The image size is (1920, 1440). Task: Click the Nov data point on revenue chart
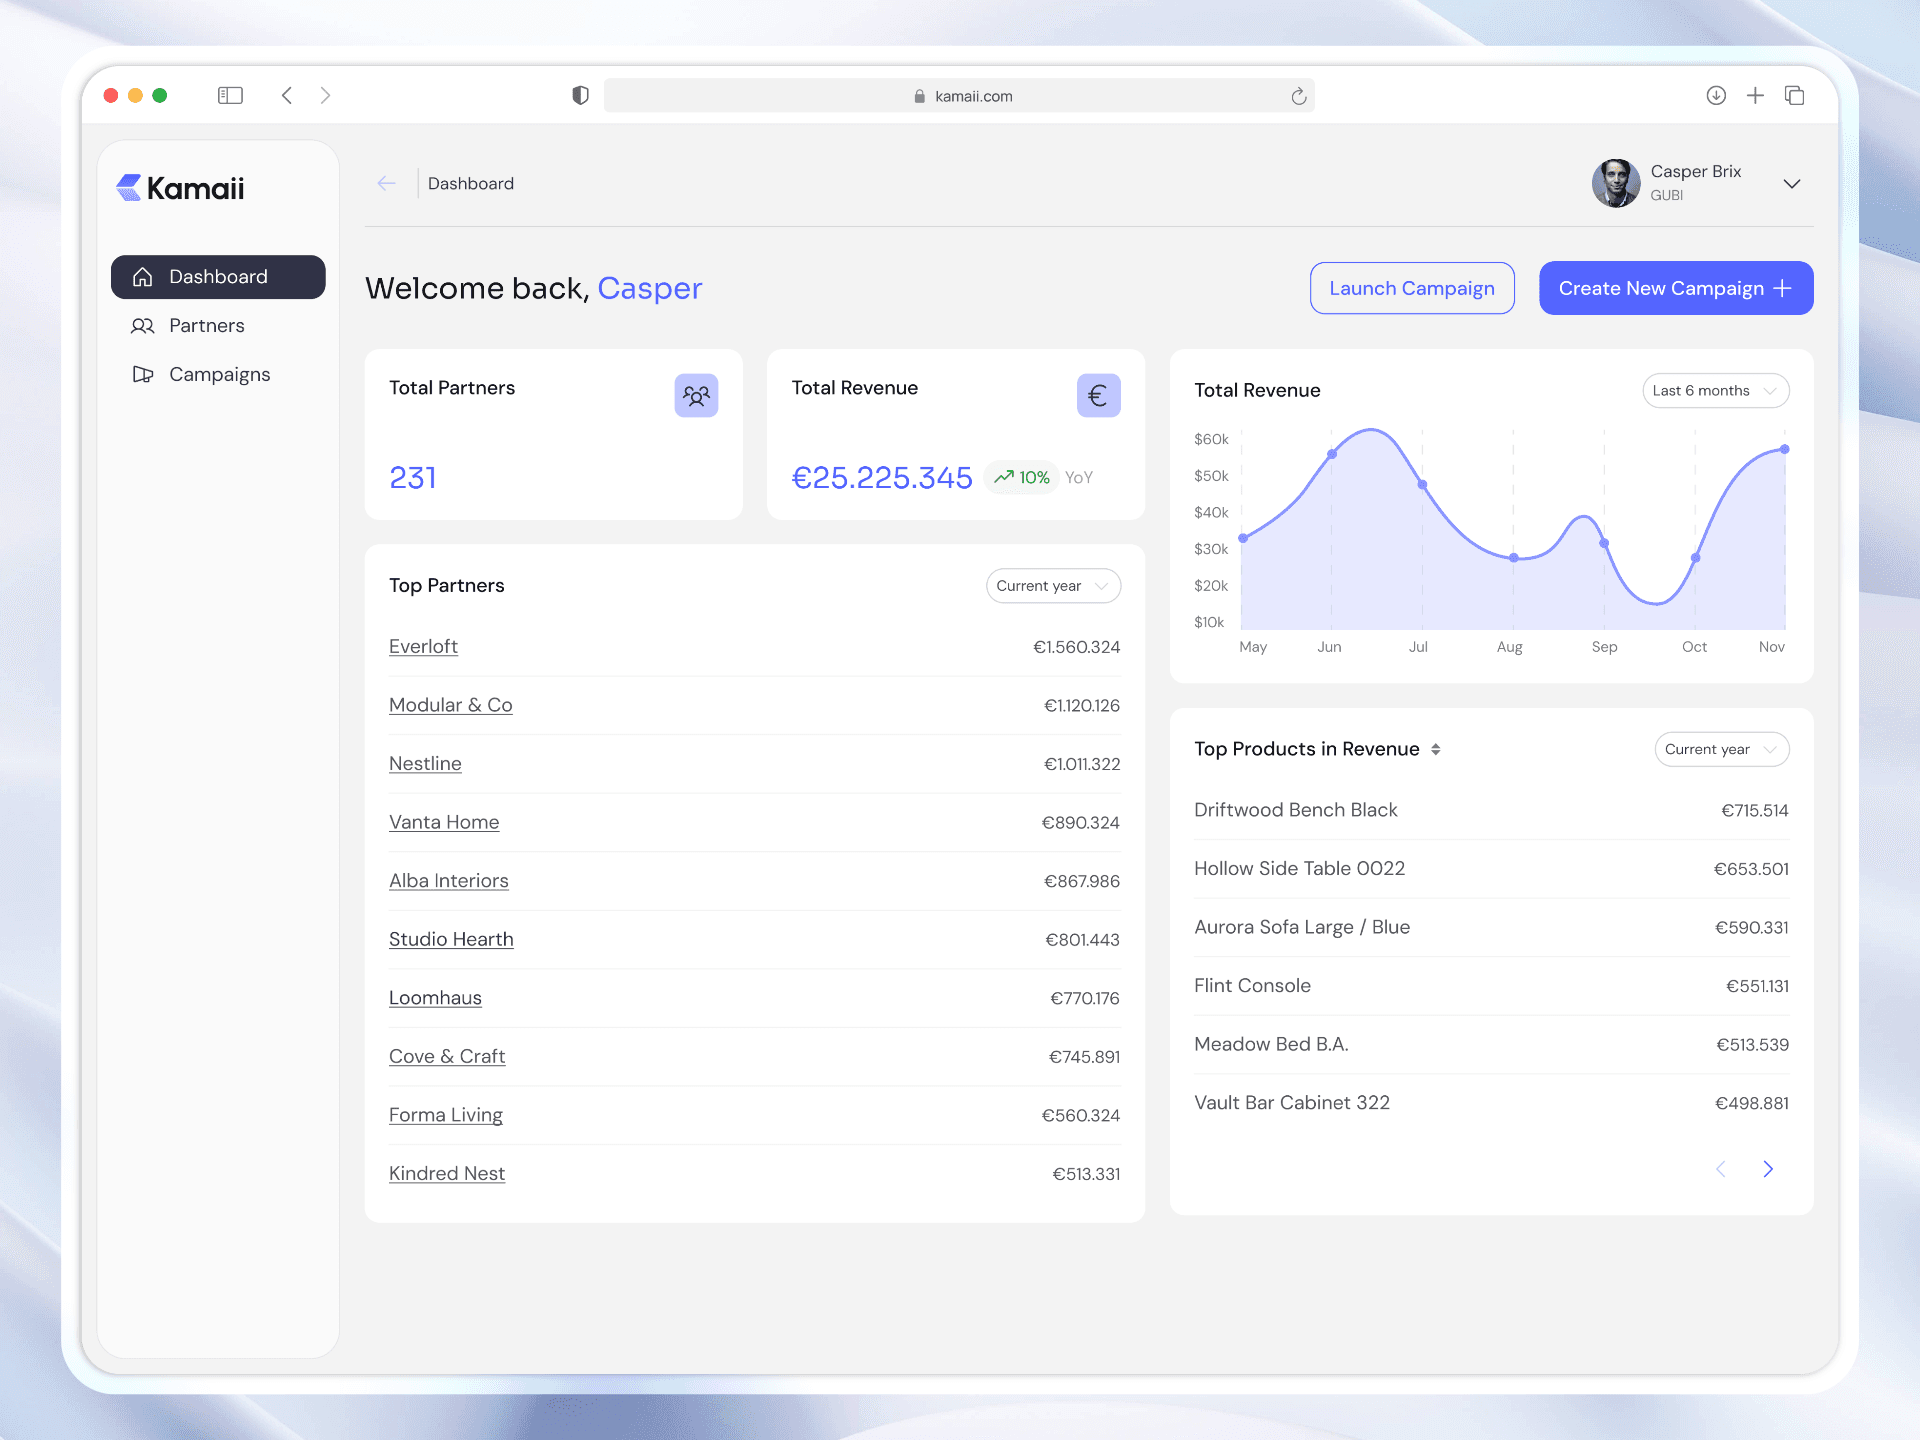click(x=1784, y=450)
